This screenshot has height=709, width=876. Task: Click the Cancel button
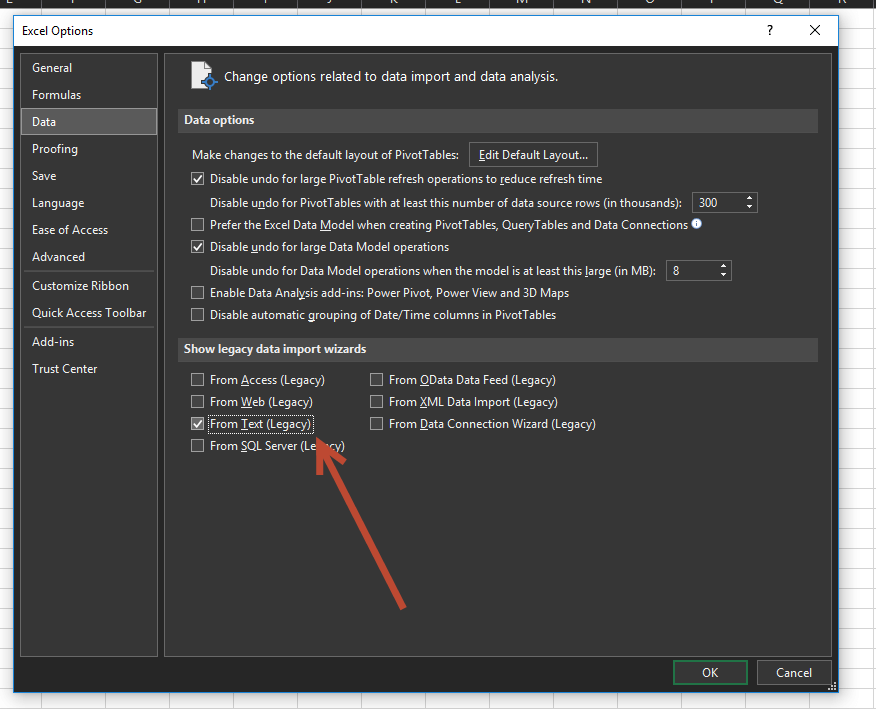pos(793,672)
